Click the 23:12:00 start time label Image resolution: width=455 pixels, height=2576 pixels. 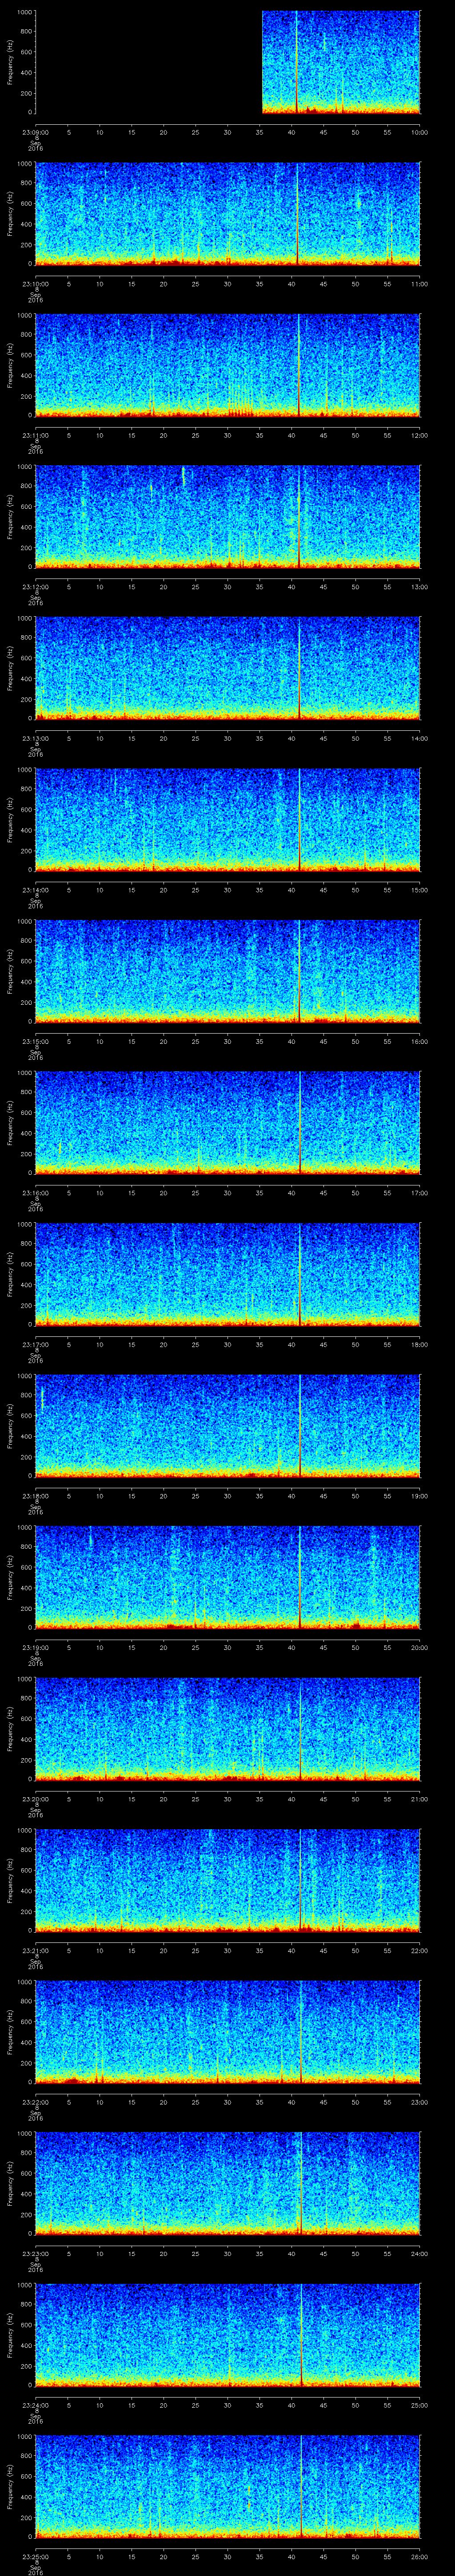coord(36,587)
